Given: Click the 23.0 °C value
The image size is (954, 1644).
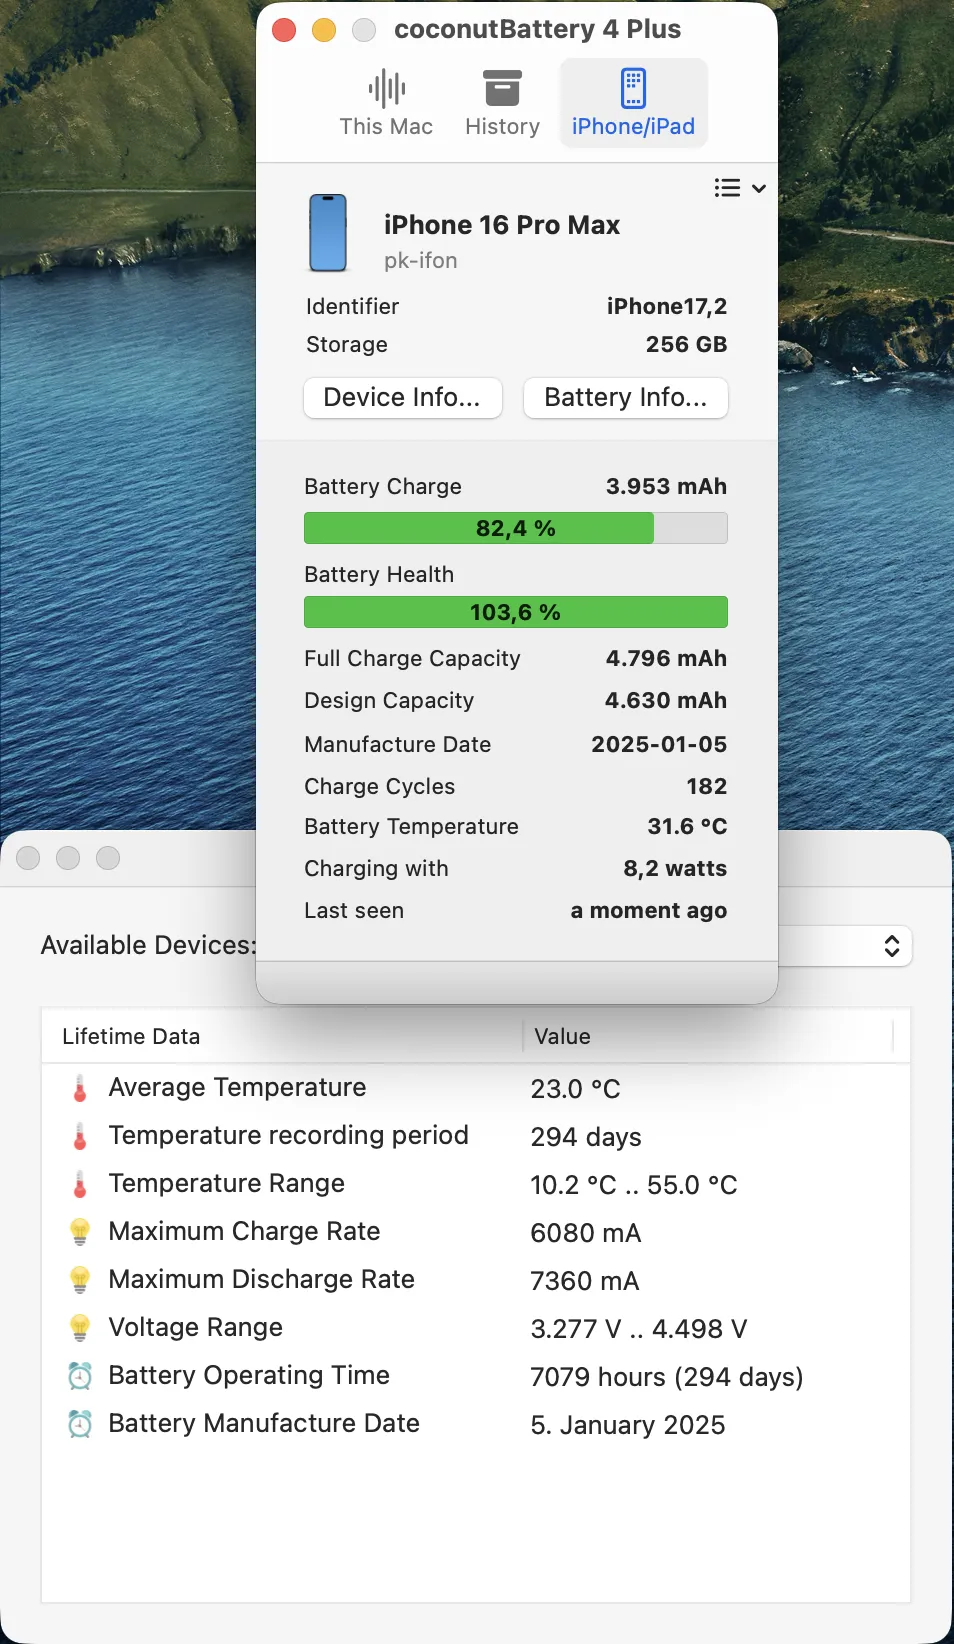Looking at the screenshot, I should click(x=575, y=1089).
